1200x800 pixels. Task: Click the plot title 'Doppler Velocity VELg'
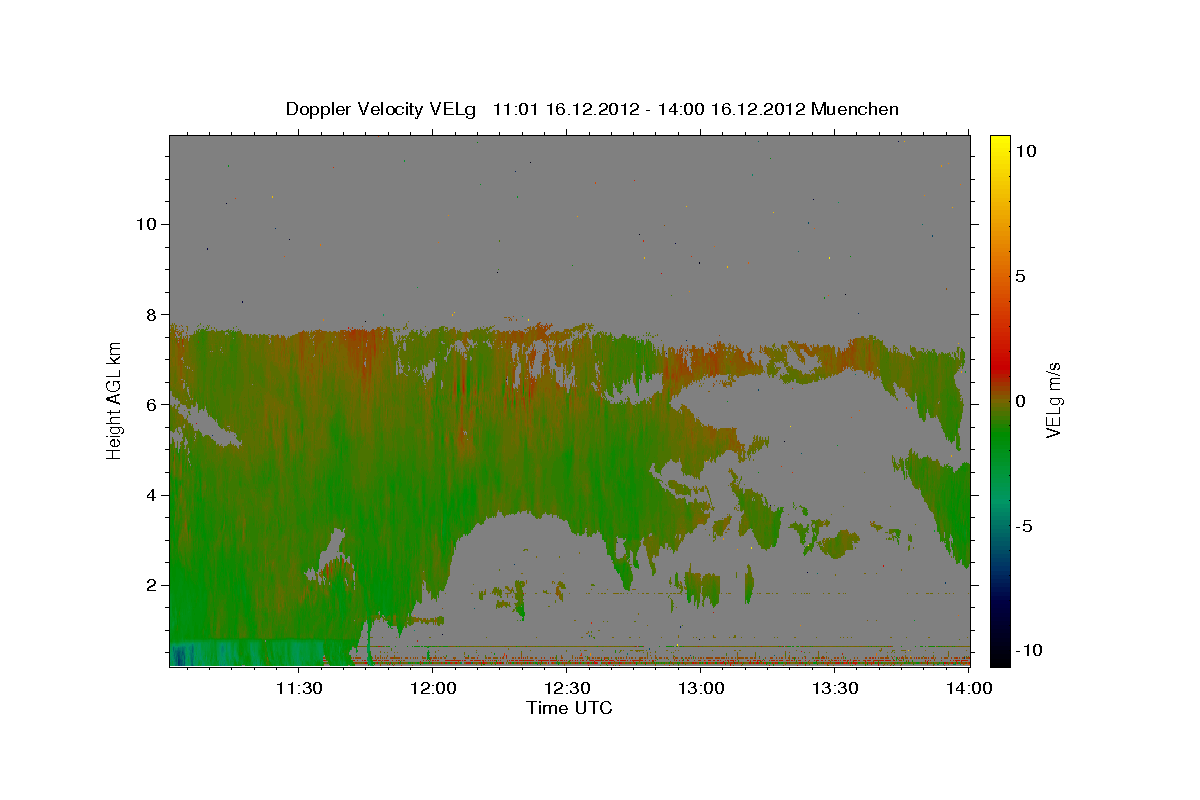[x=383, y=109]
